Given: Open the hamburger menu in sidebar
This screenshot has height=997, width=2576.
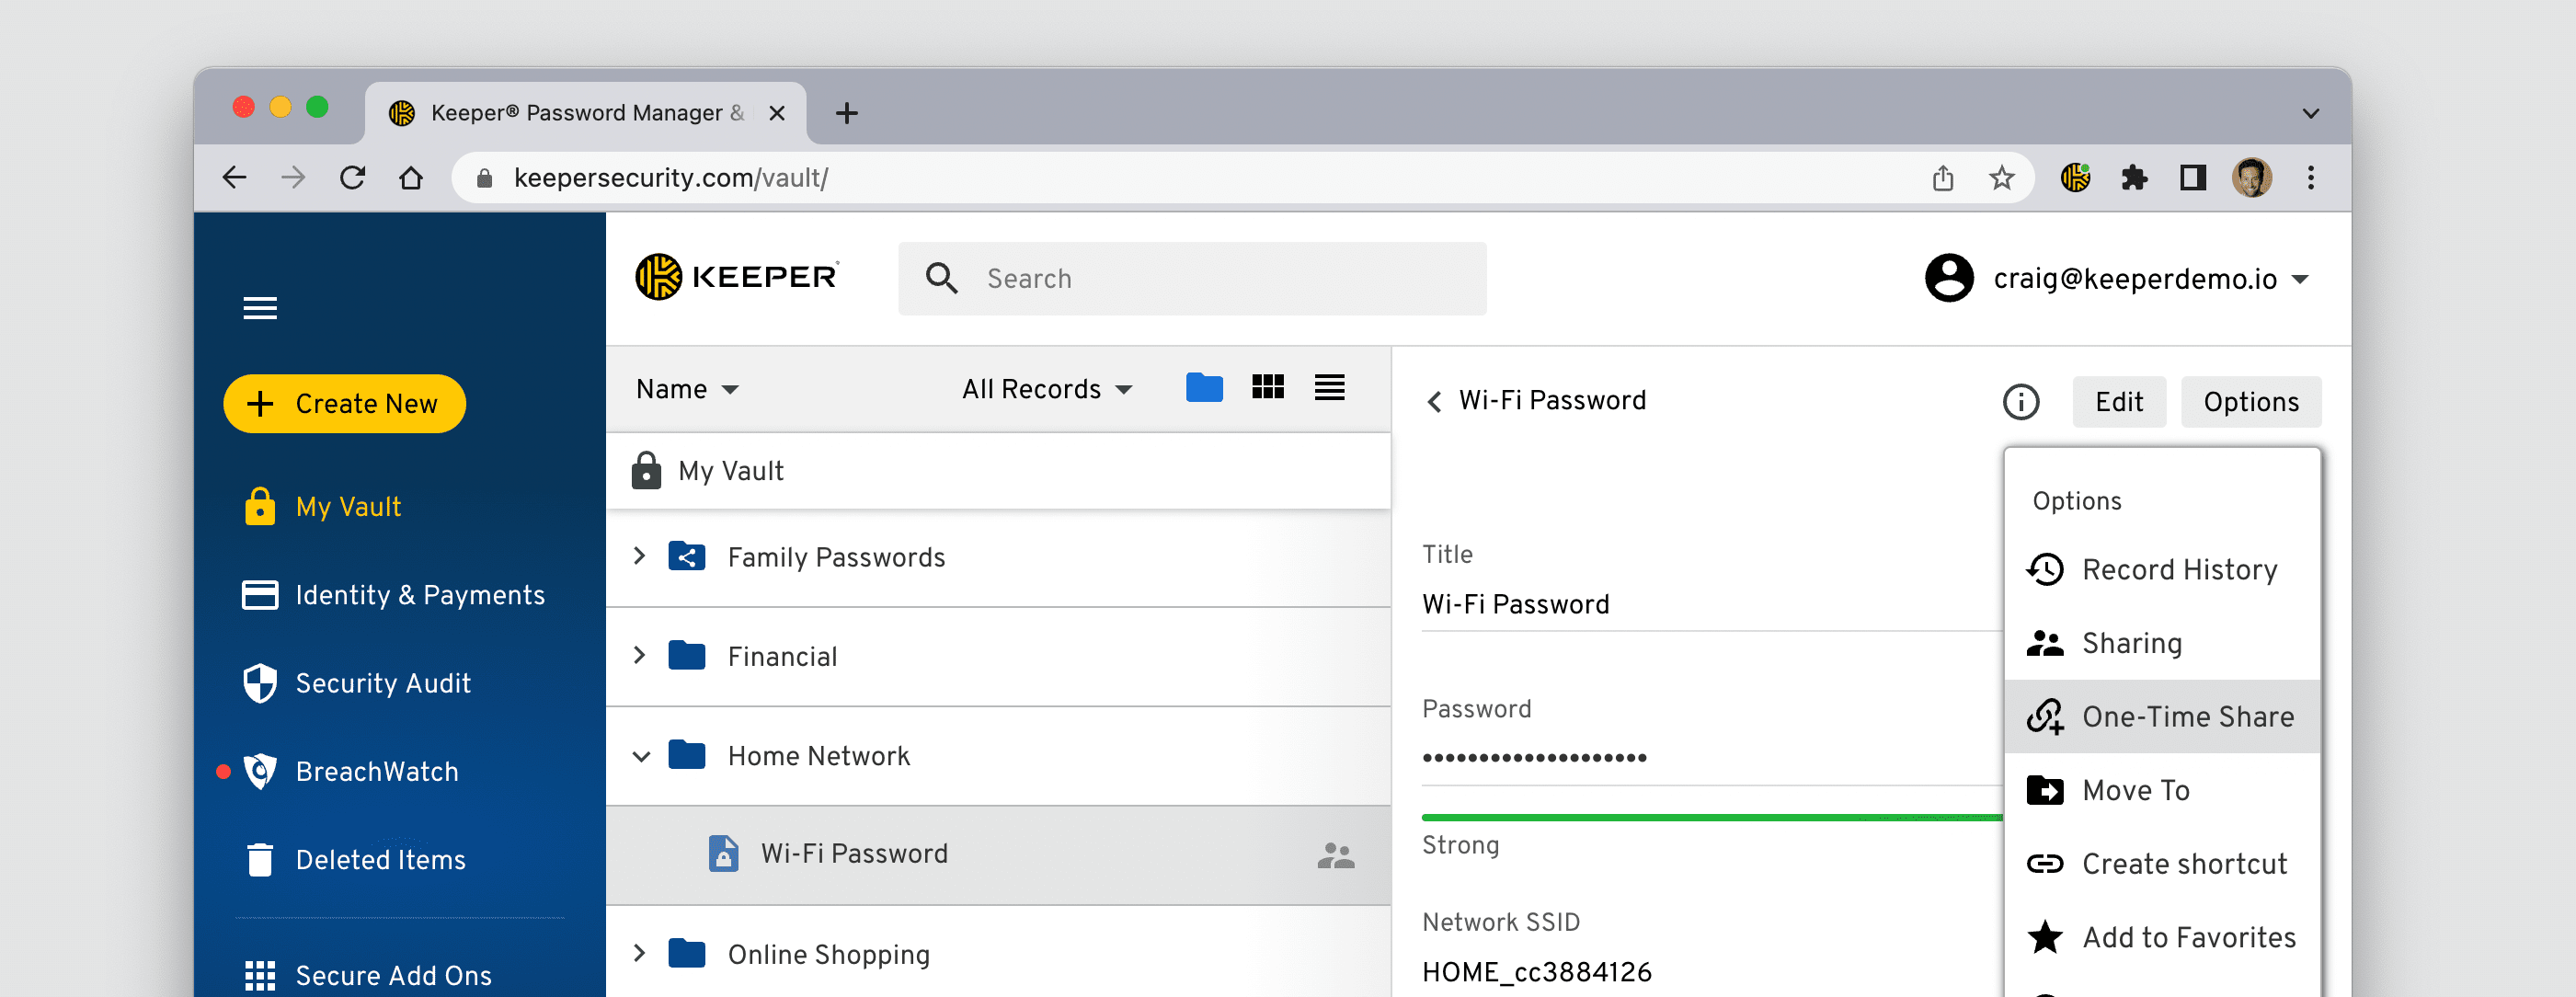Looking at the screenshot, I should (x=260, y=308).
